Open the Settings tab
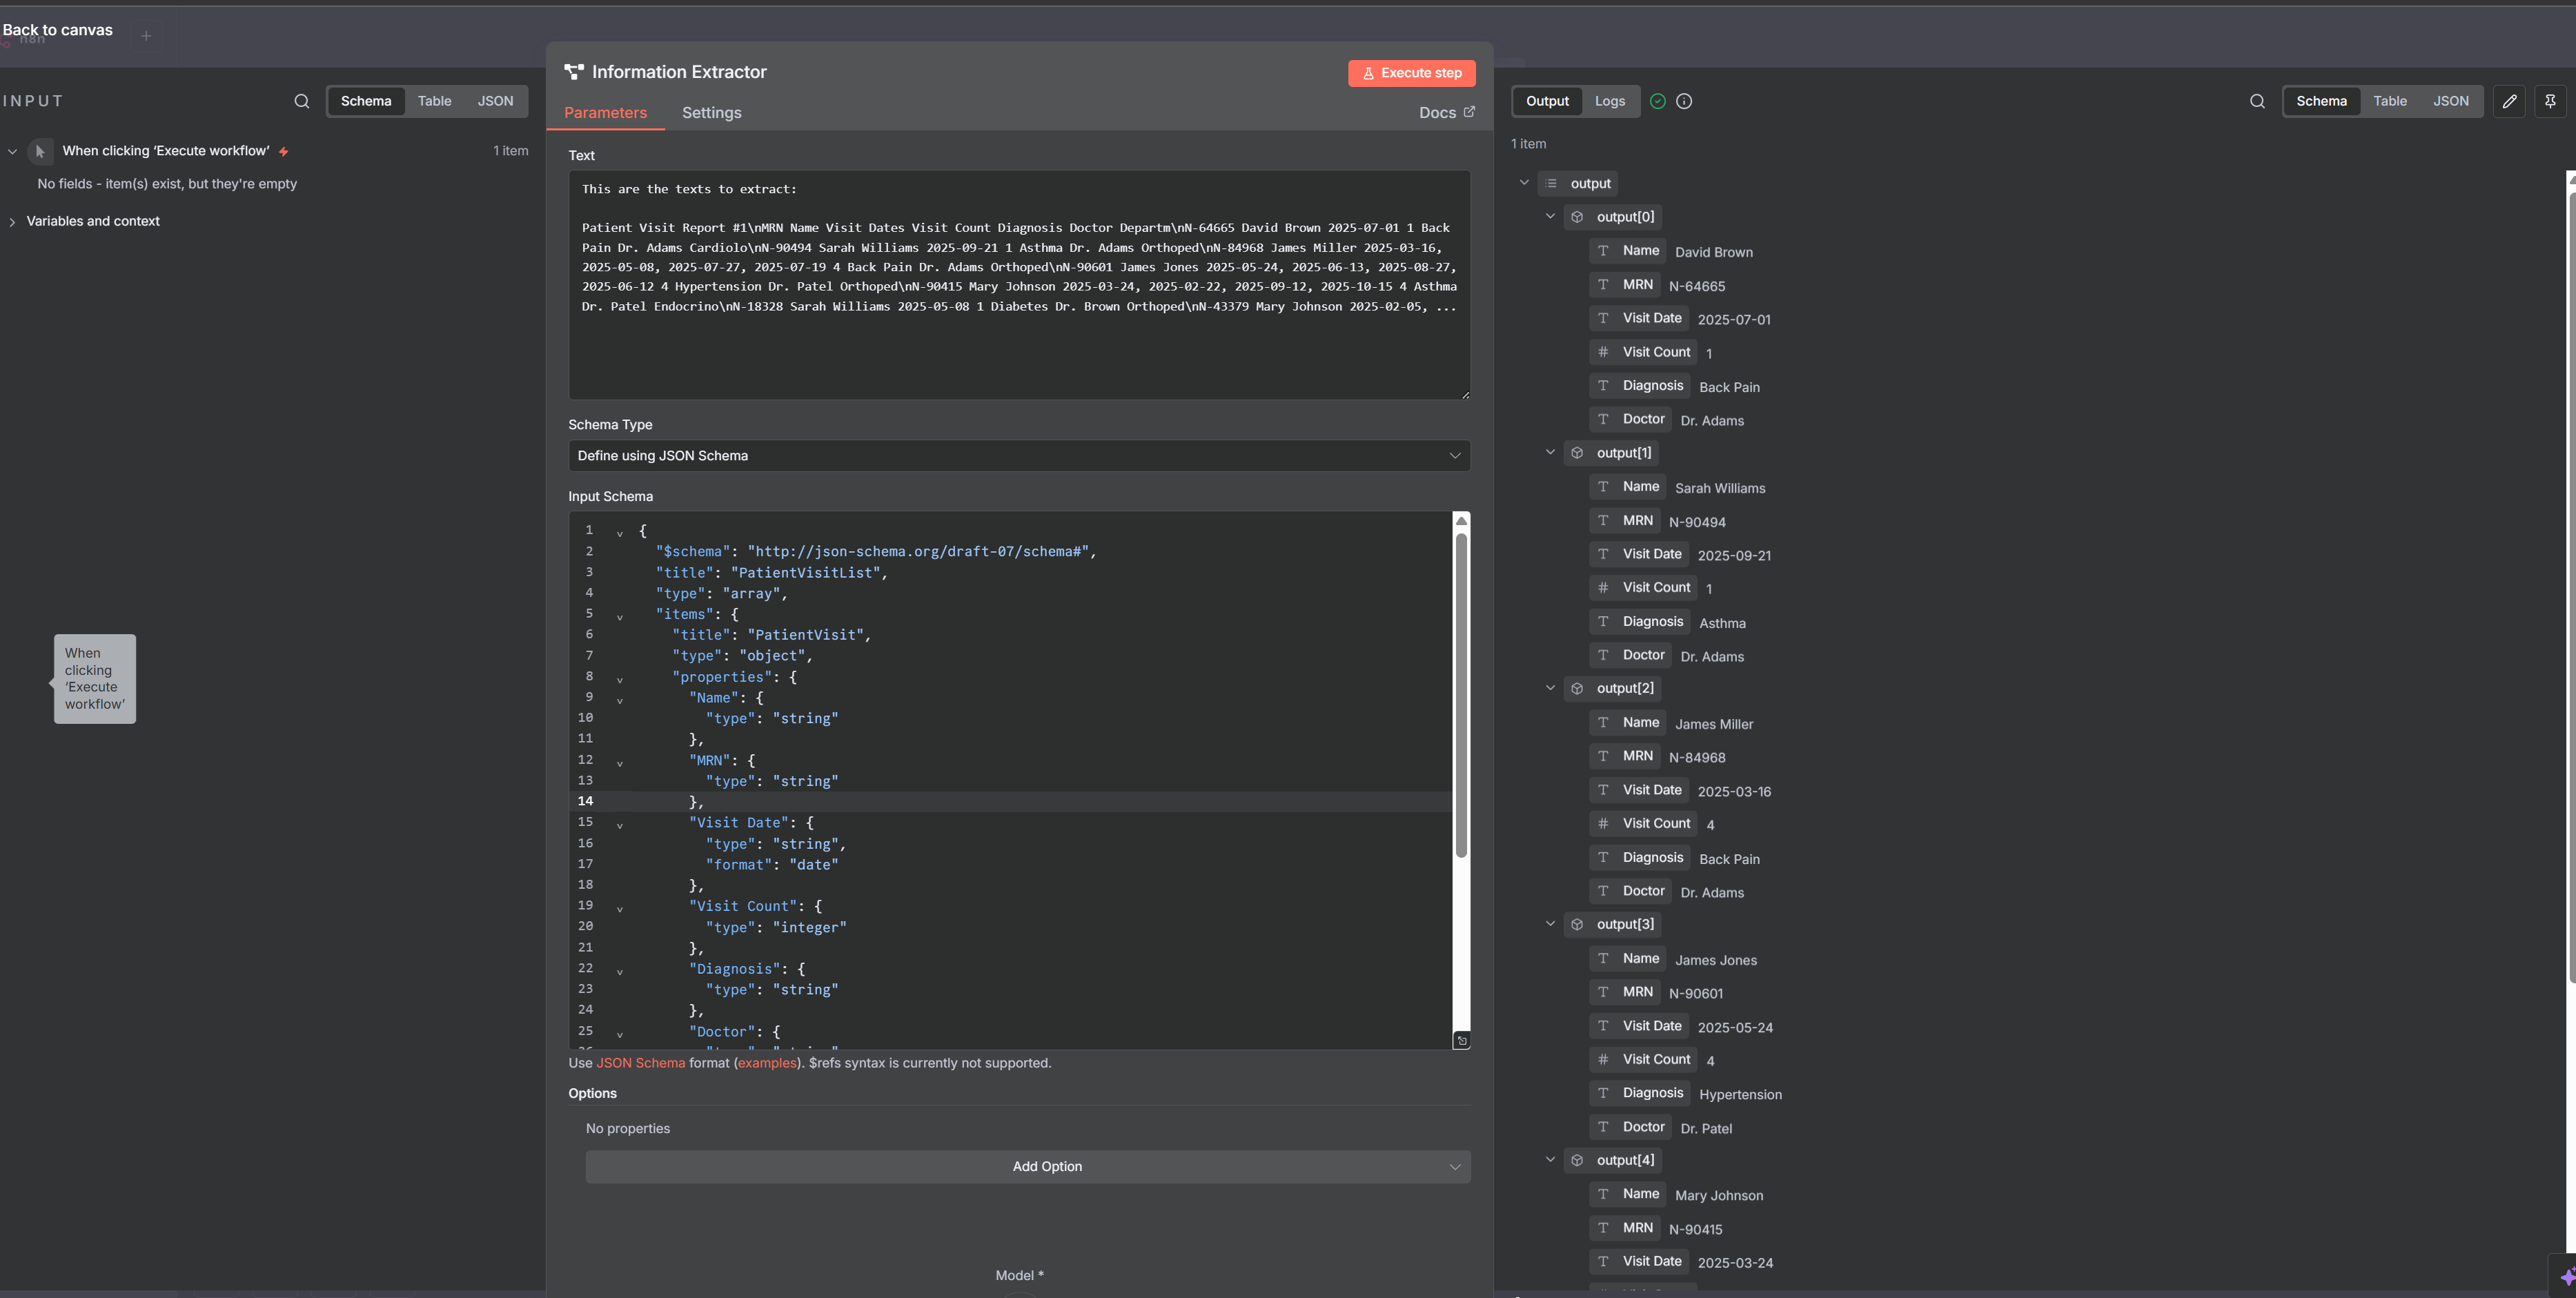2576x1298 pixels. coord(711,113)
